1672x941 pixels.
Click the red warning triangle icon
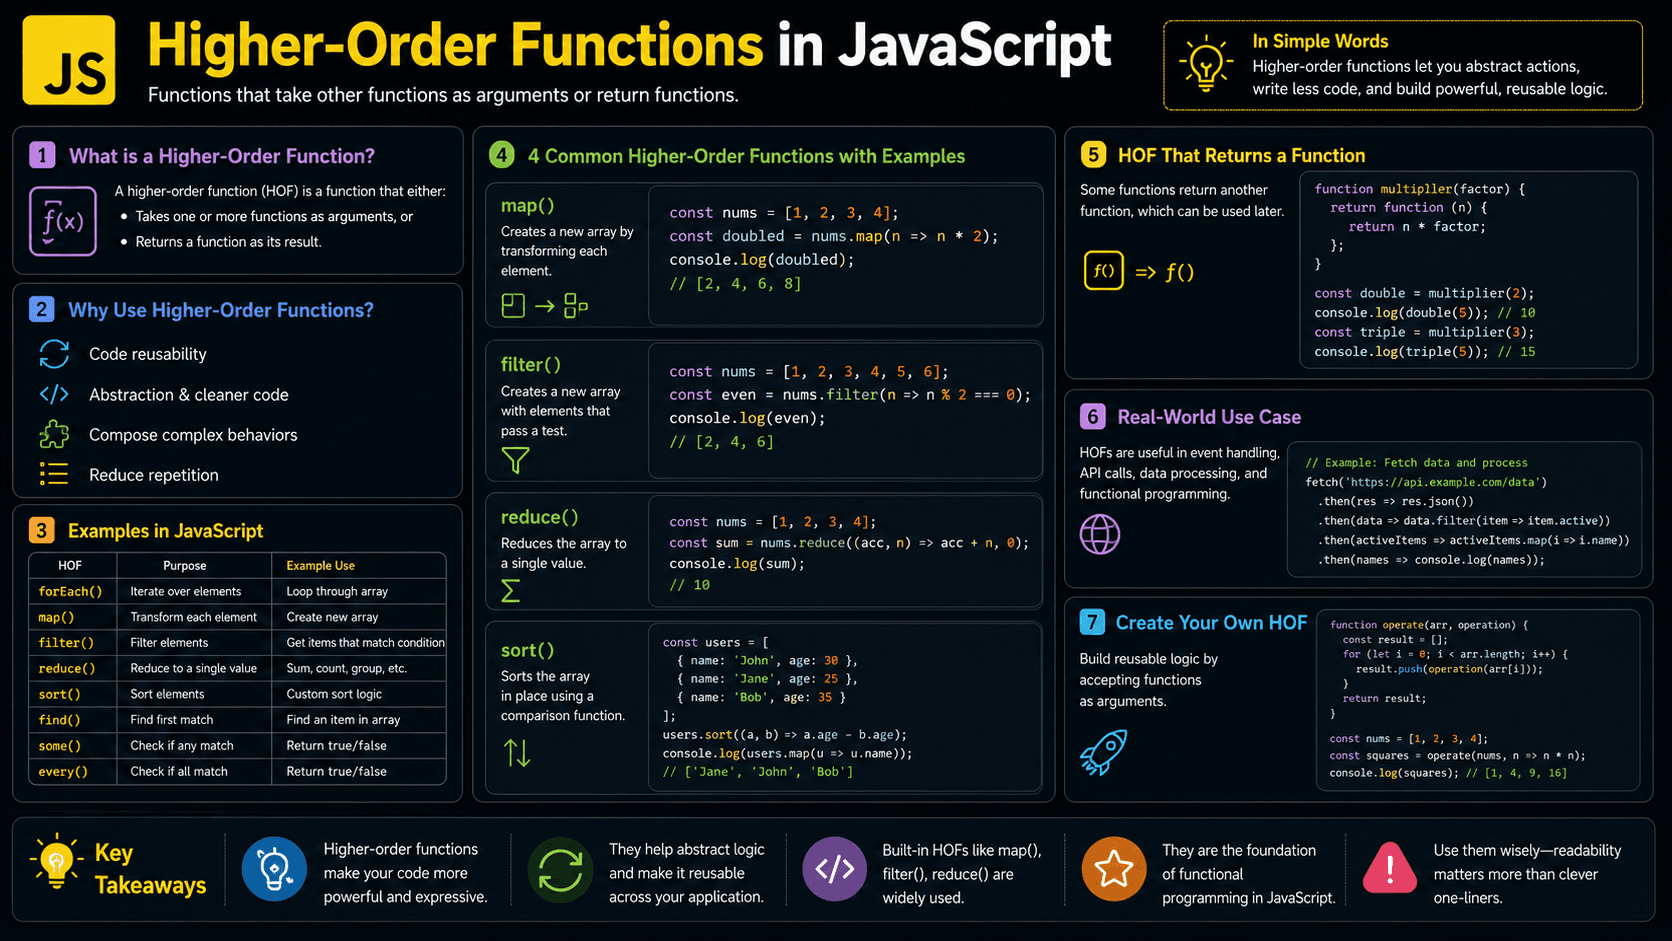(x=1389, y=868)
